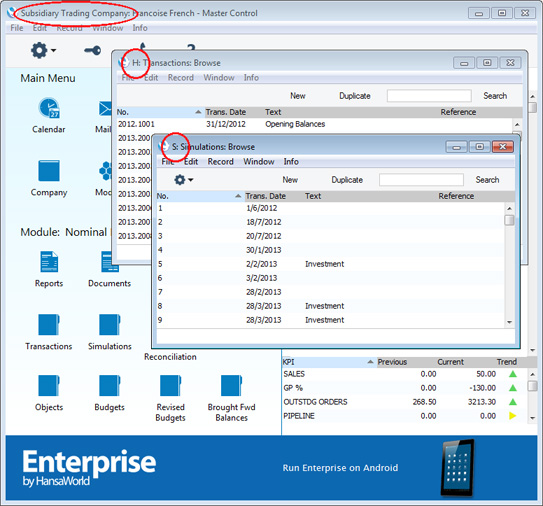Focus the search field in Simulations window
543x506 pixels.
click(421, 180)
